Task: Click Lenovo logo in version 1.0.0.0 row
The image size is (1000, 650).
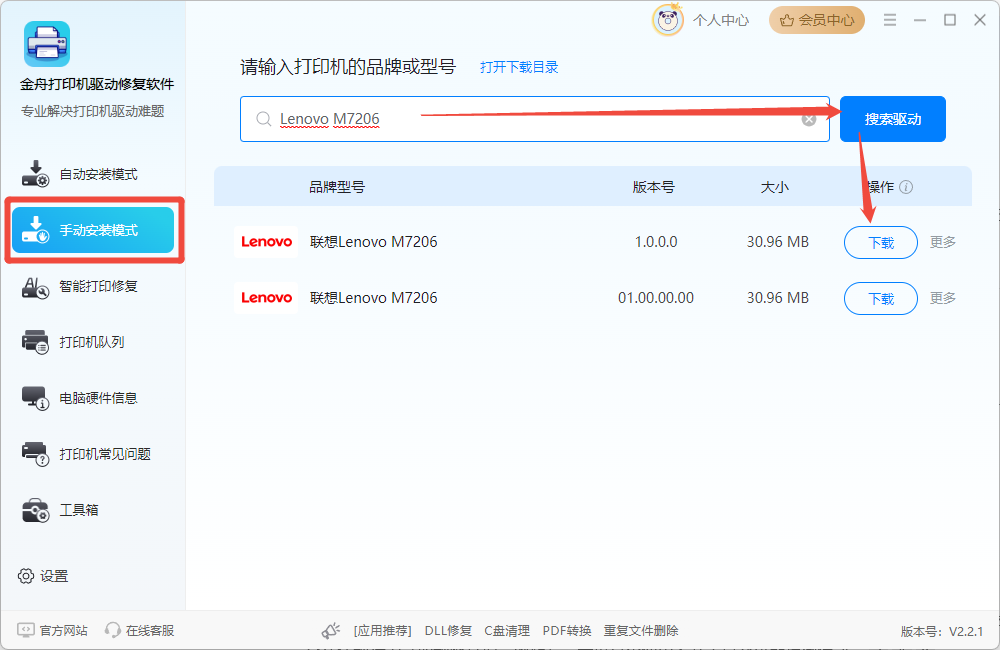Action: [266, 242]
